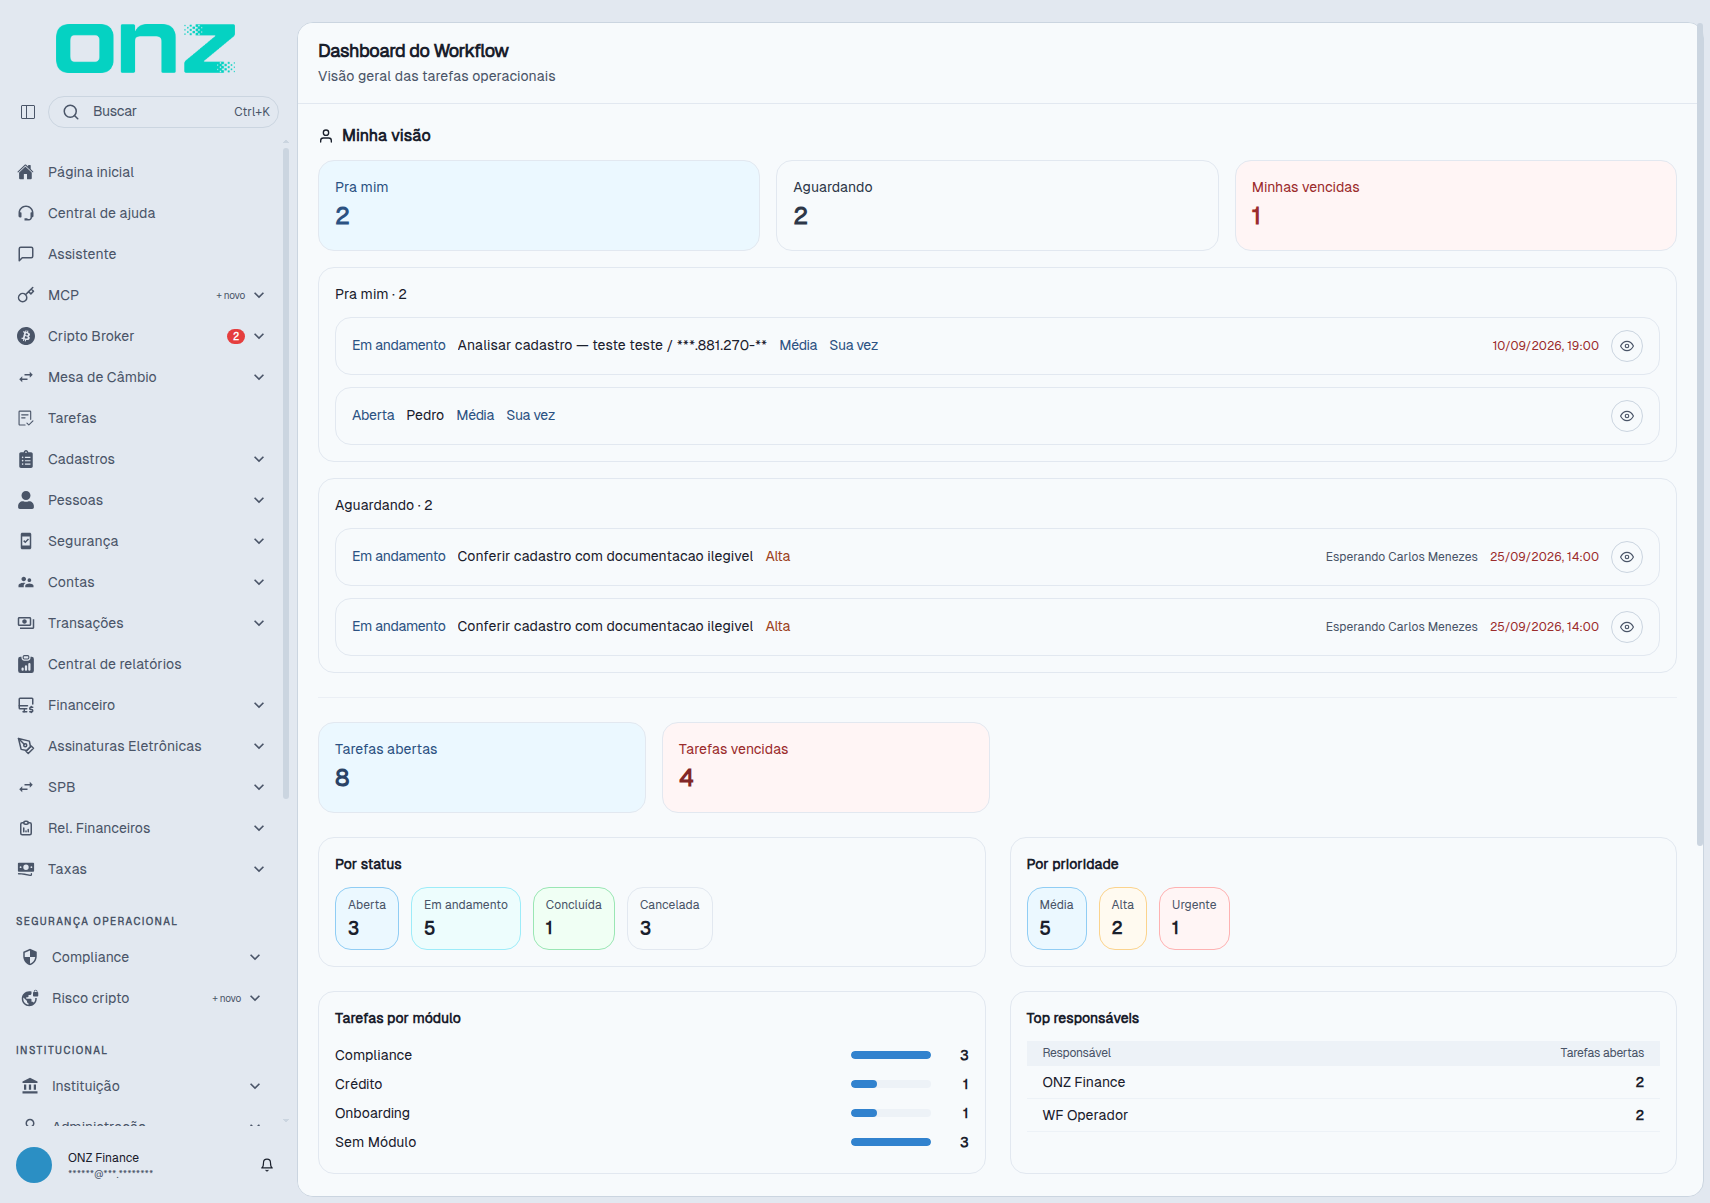This screenshot has height=1203, width=1710.
Task: Click the Compliance shield icon
Action: [x=30, y=957]
